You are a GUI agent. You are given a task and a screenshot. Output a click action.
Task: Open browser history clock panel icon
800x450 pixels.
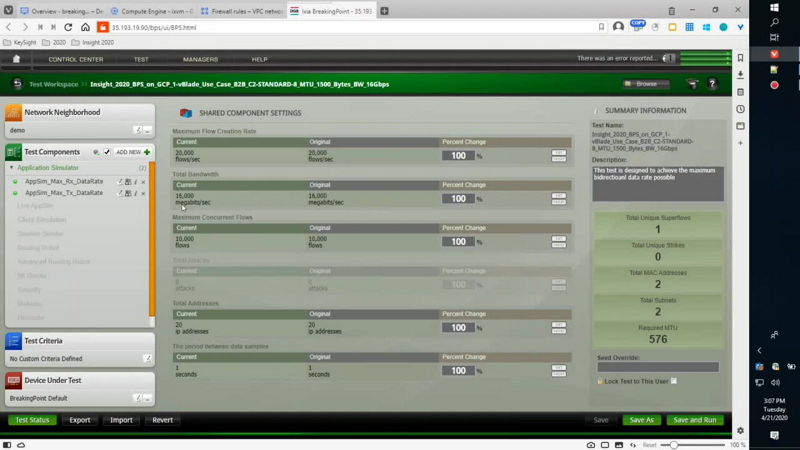click(740, 109)
